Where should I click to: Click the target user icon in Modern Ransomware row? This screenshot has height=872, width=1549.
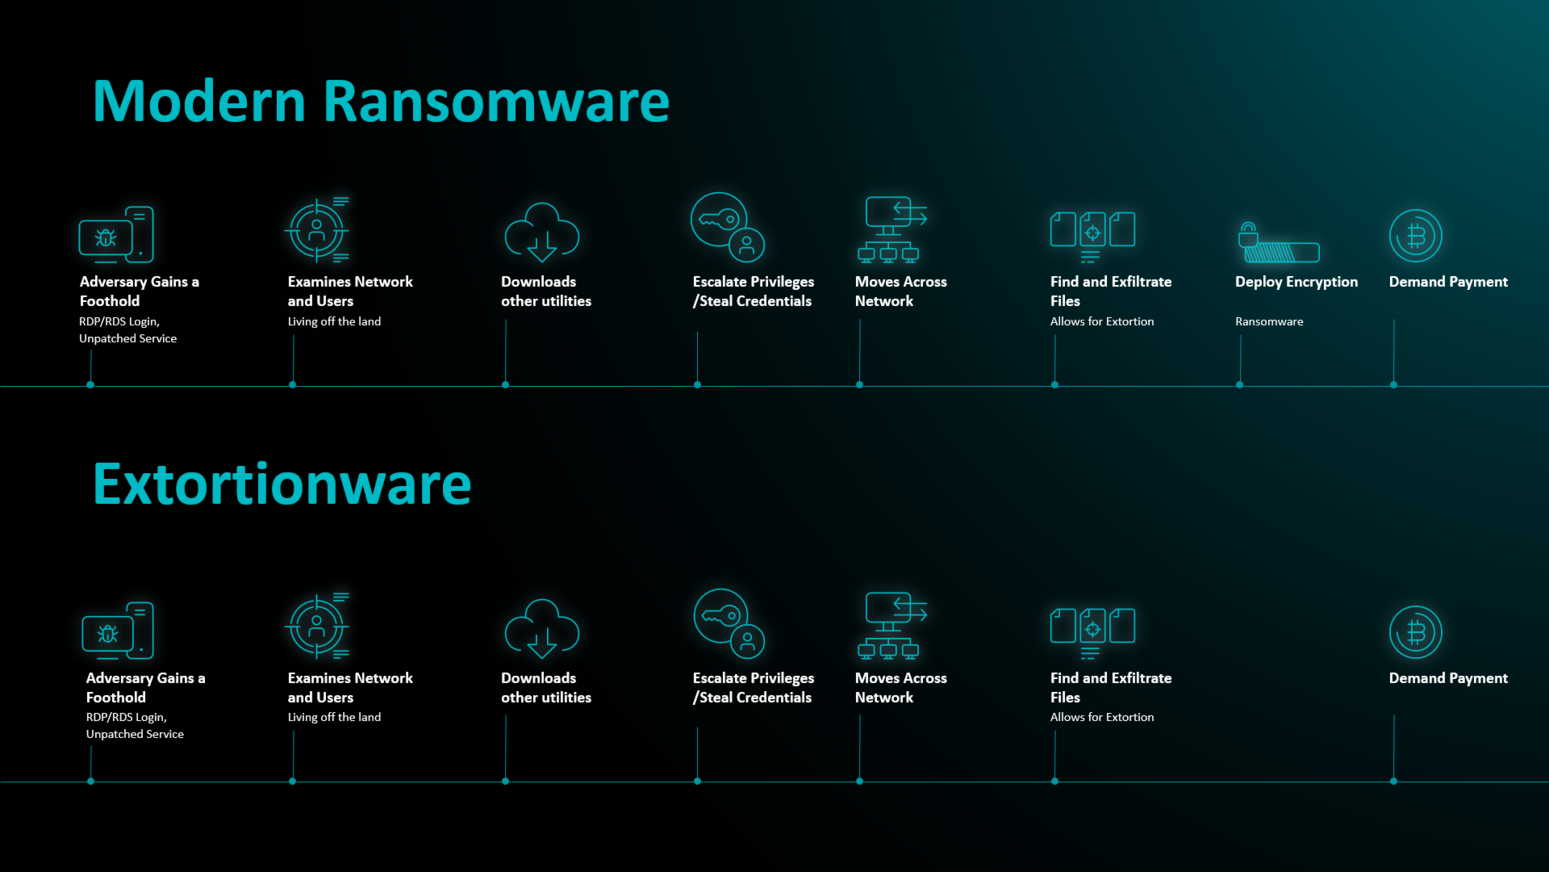[318, 230]
